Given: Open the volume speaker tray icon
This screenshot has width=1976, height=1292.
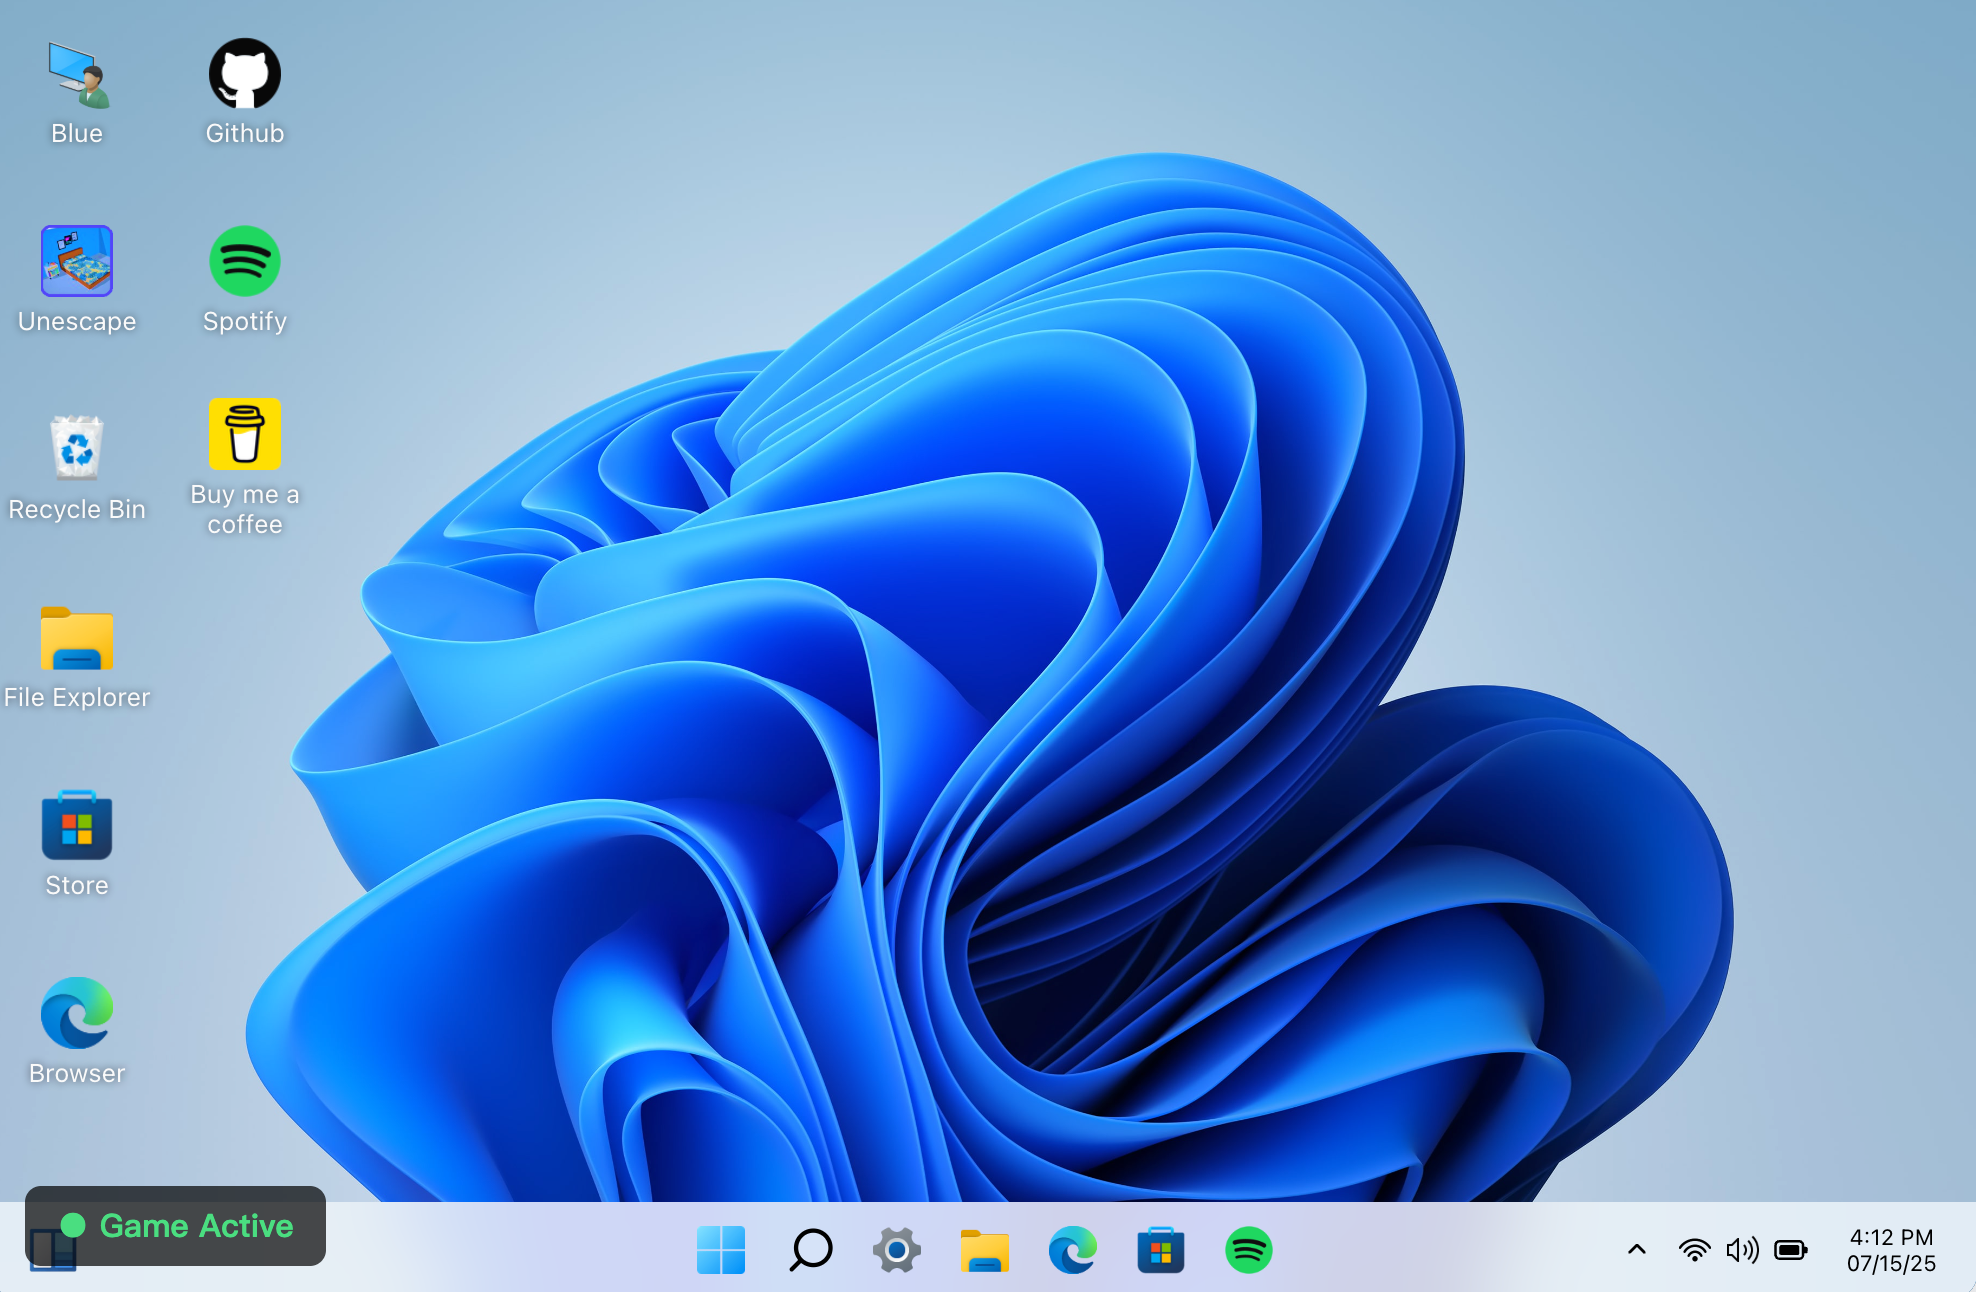Looking at the screenshot, I should 1742,1250.
